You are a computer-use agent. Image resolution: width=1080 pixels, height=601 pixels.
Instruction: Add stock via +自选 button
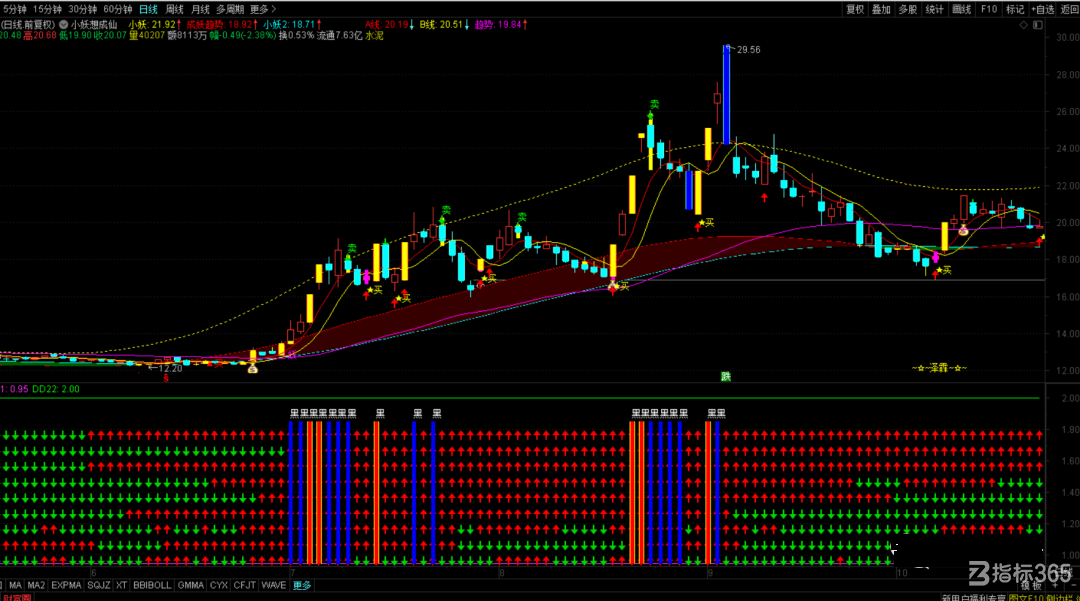[1043, 9]
